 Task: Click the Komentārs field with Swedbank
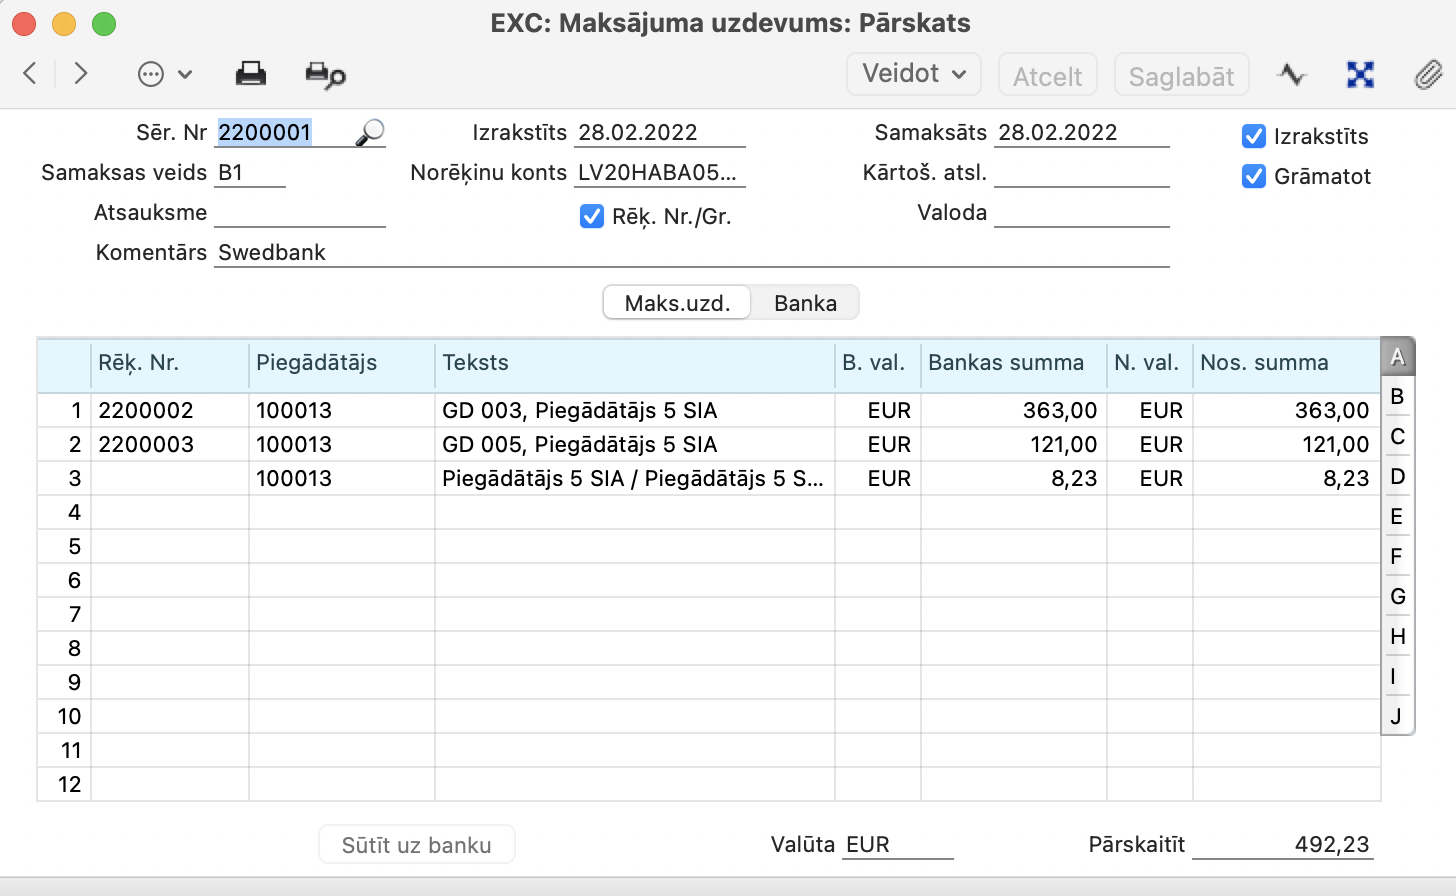[x=690, y=252]
